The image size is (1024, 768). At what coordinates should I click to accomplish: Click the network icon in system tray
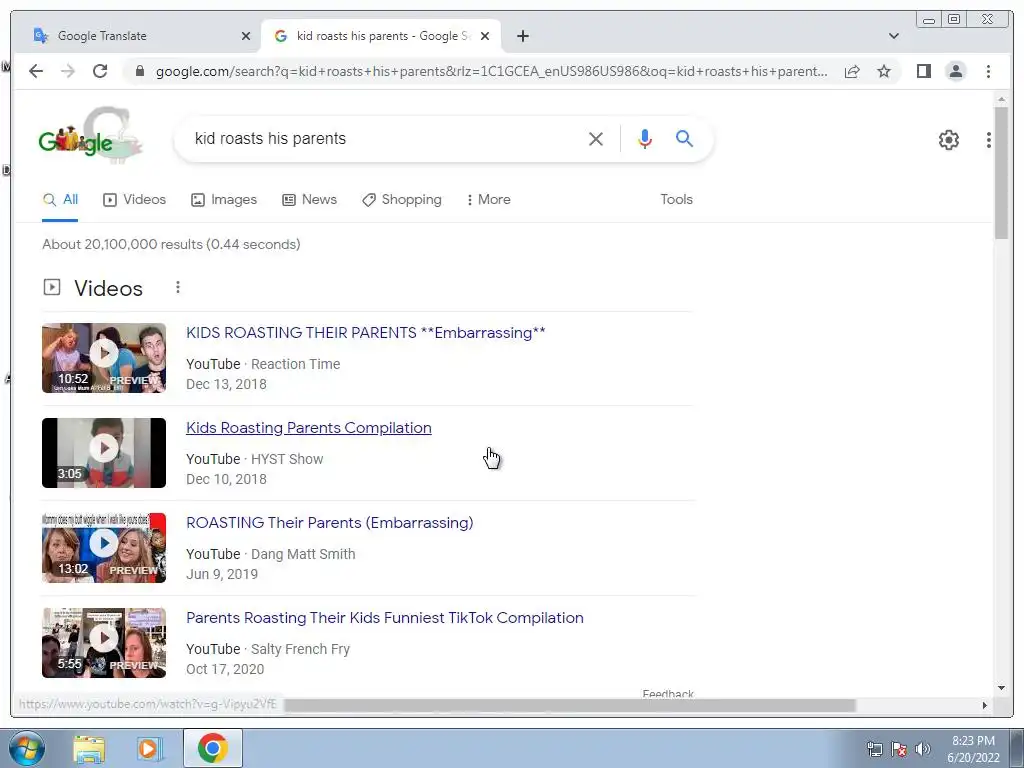coord(874,748)
